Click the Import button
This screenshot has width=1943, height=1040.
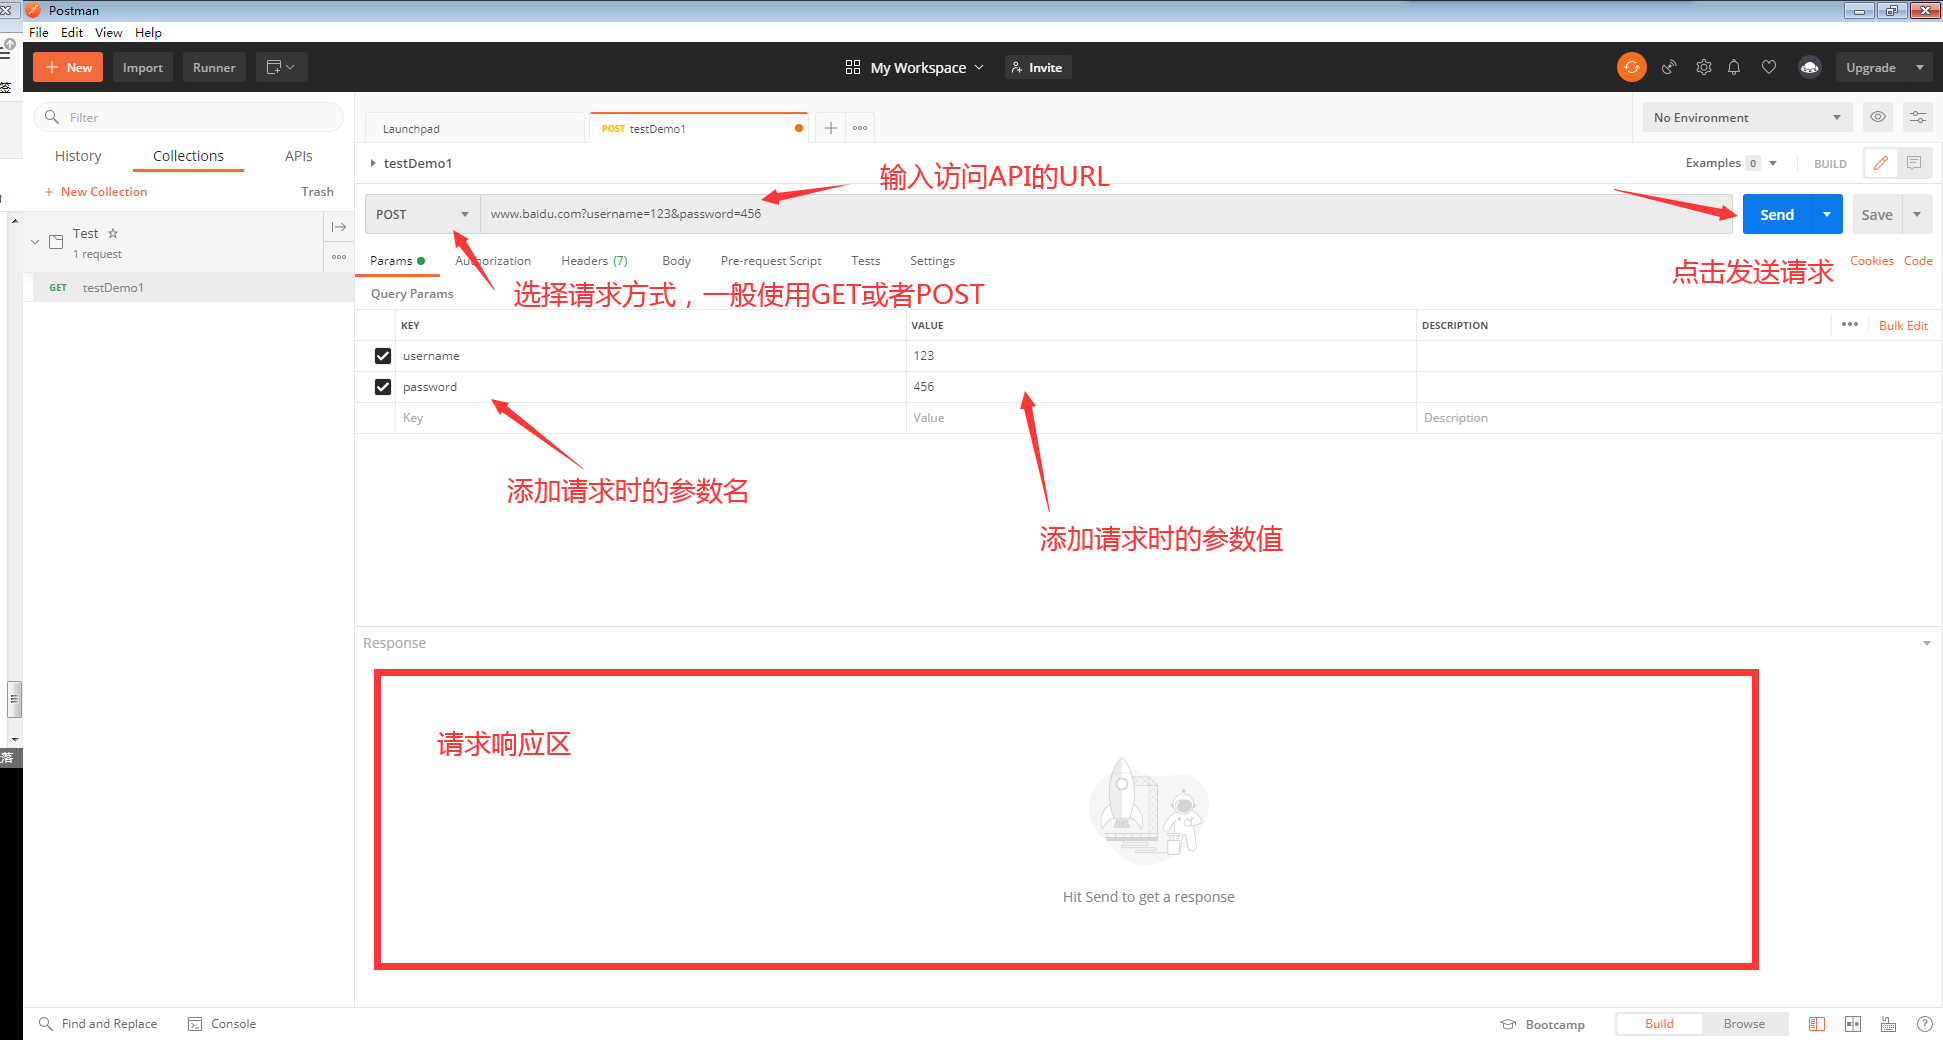(x=142, y=67)
